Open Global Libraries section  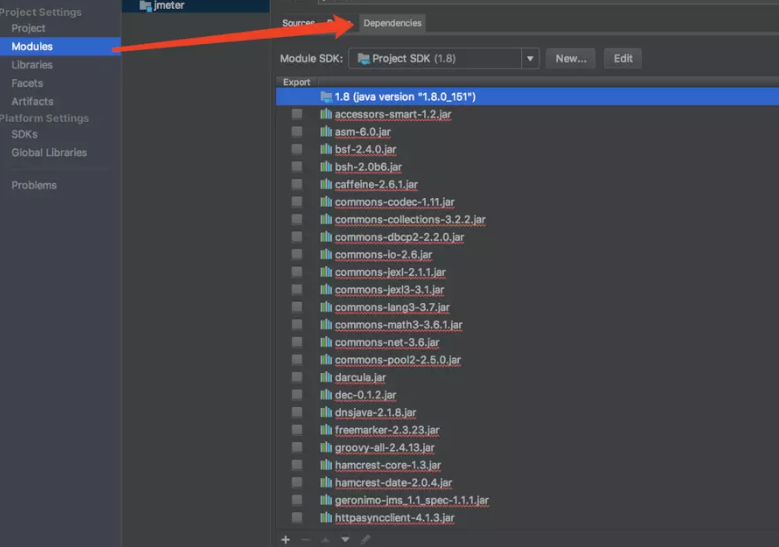coord(49,153)
